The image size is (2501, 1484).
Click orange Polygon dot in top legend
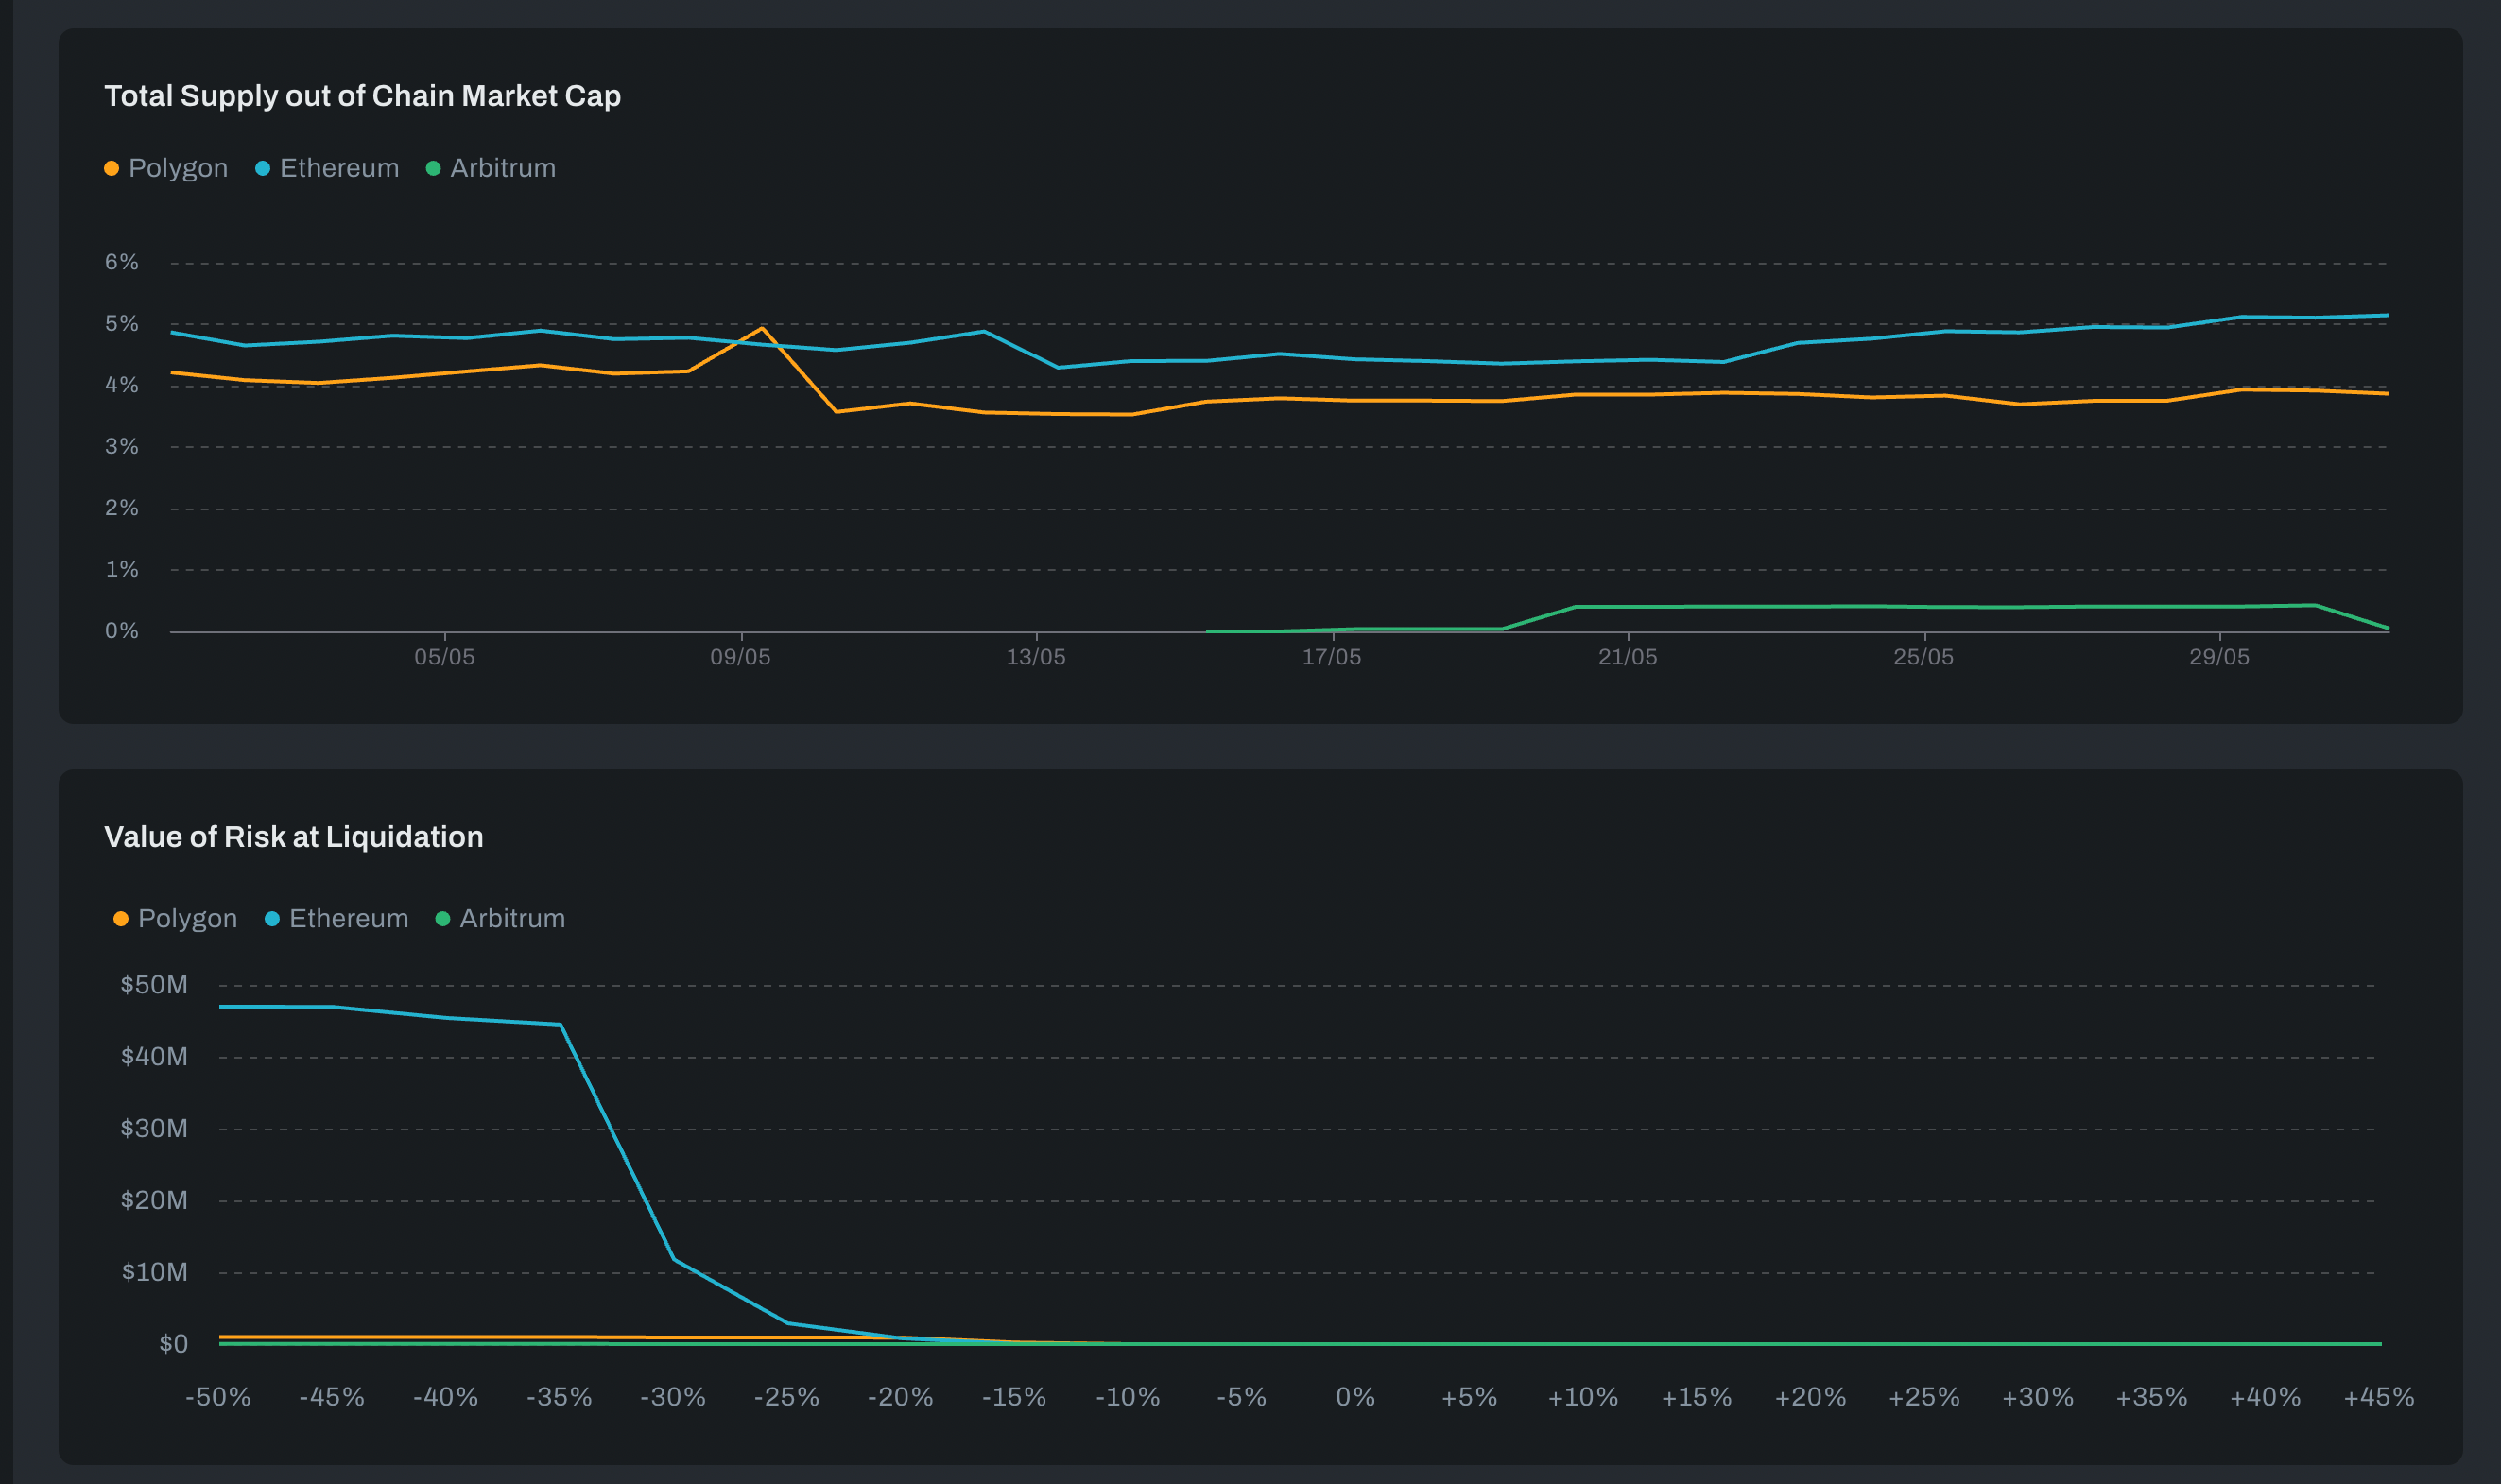[x=112, y=169]
